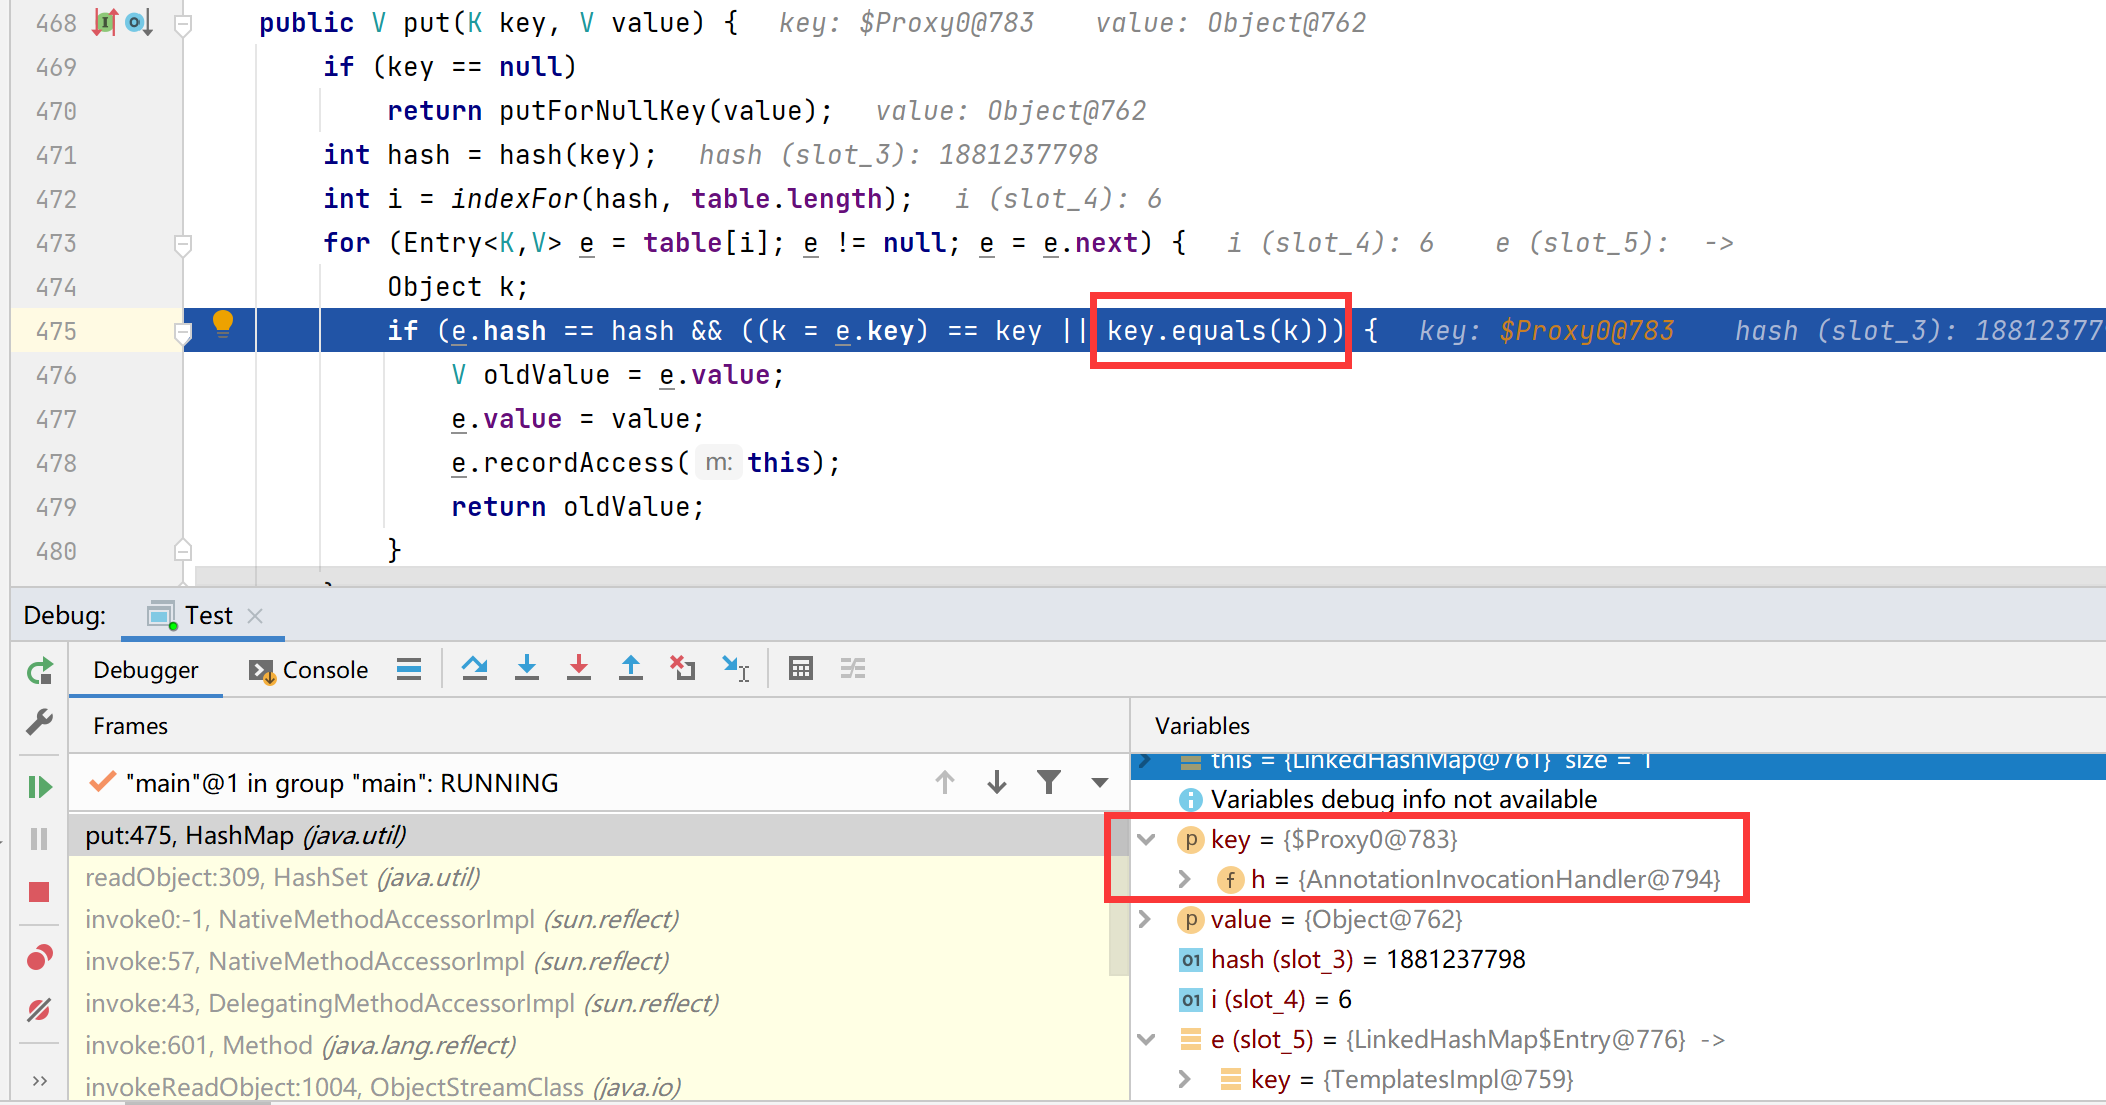Click recordAccess call on line 478

(x=579, y=463)
